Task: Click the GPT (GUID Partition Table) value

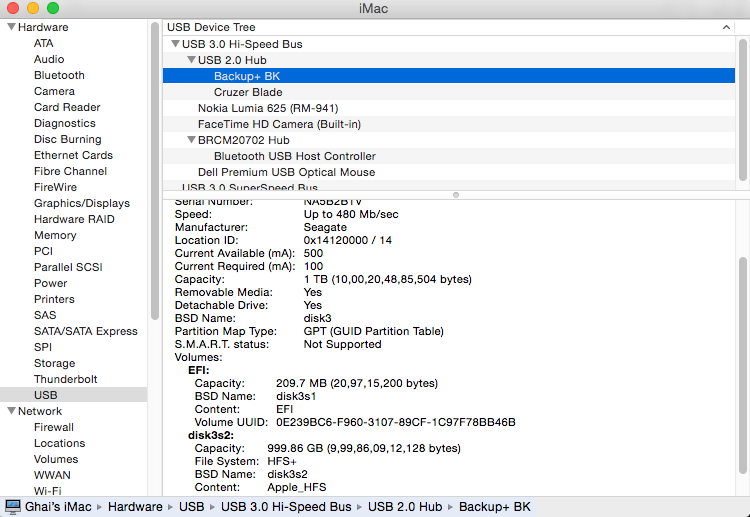Action: click(374, 331)
